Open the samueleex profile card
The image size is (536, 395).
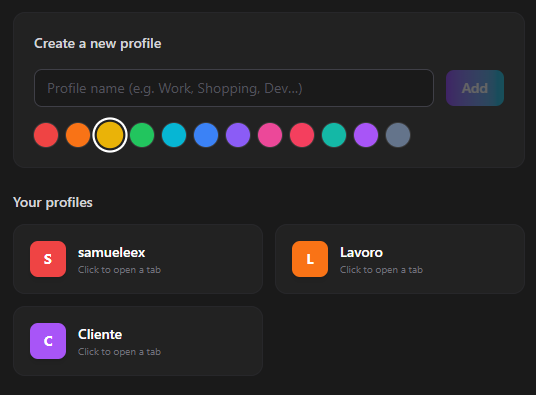(138, 259)
